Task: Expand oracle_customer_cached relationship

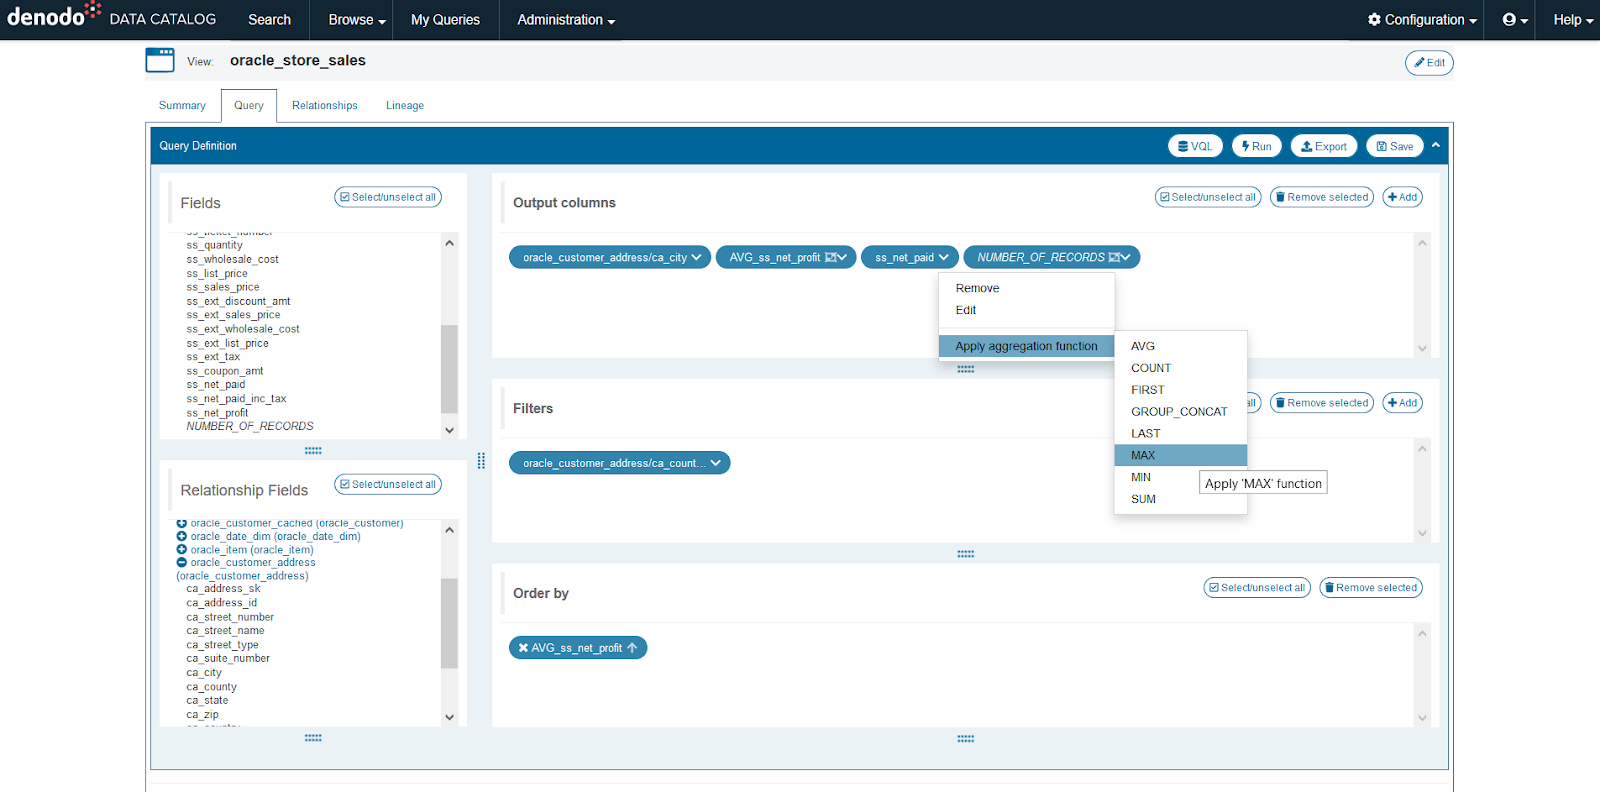Action: click(x=182, y=523)
